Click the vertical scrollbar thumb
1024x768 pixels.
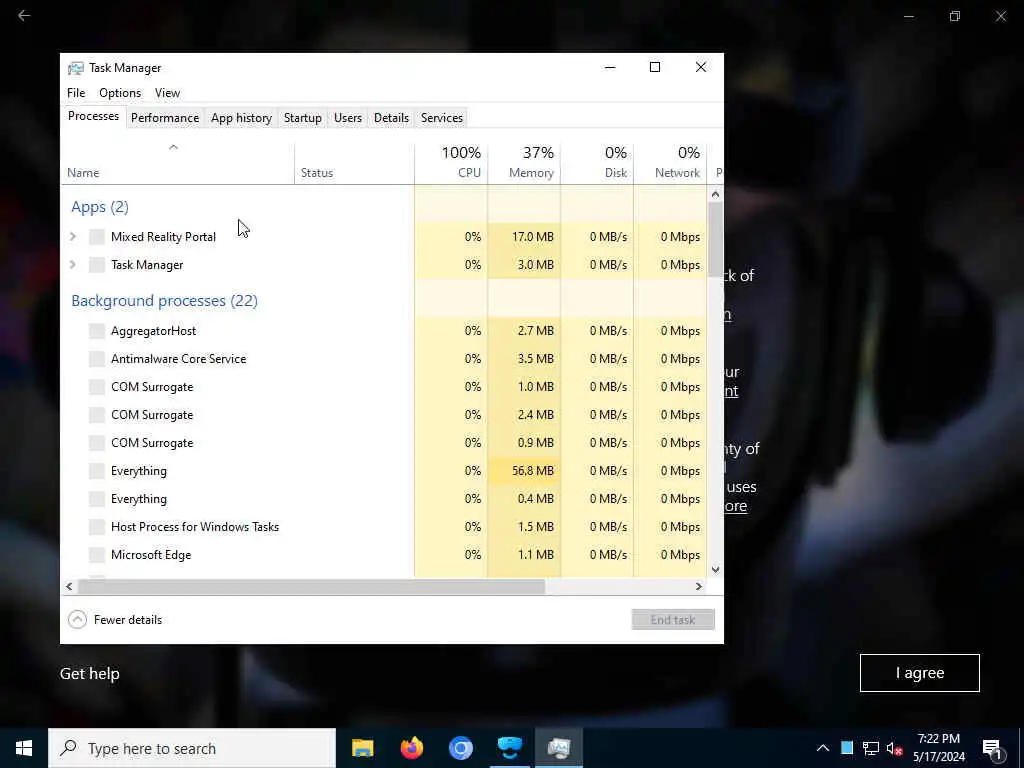click(x=715, y=240)
